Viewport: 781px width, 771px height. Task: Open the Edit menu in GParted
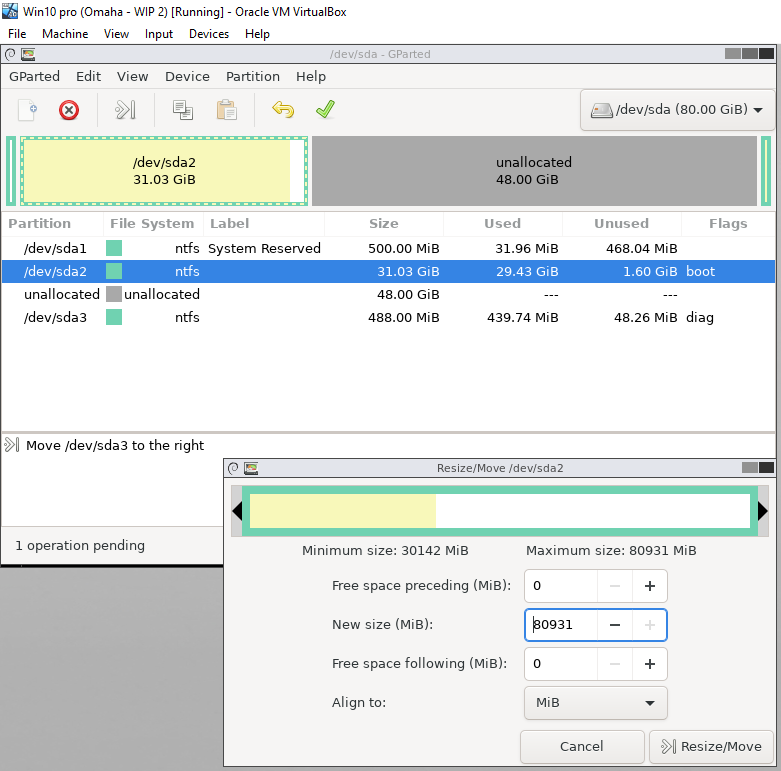88,76
